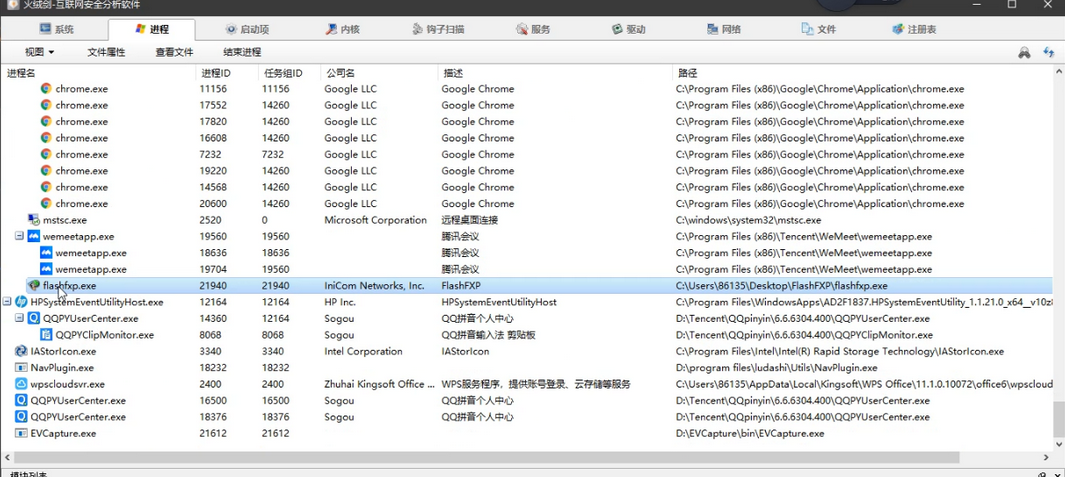Click the 文件属性 button
This screenshot has height=477, width=1065.
coord(107,52)
